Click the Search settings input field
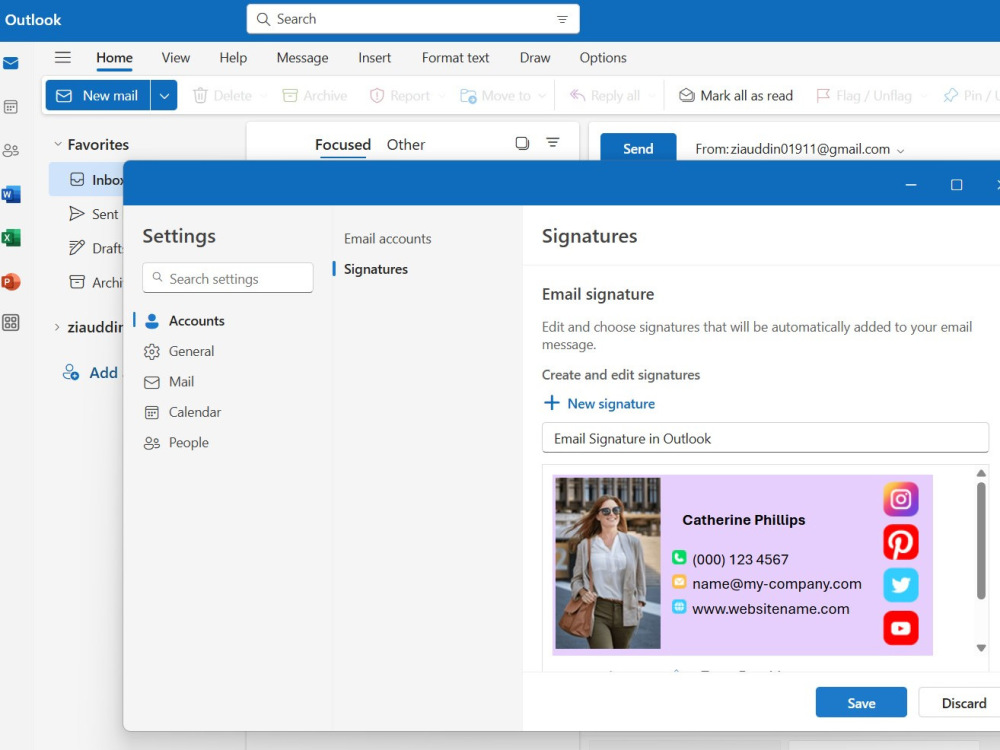This screenshot has width=1000, height=750. pos(228,278)
